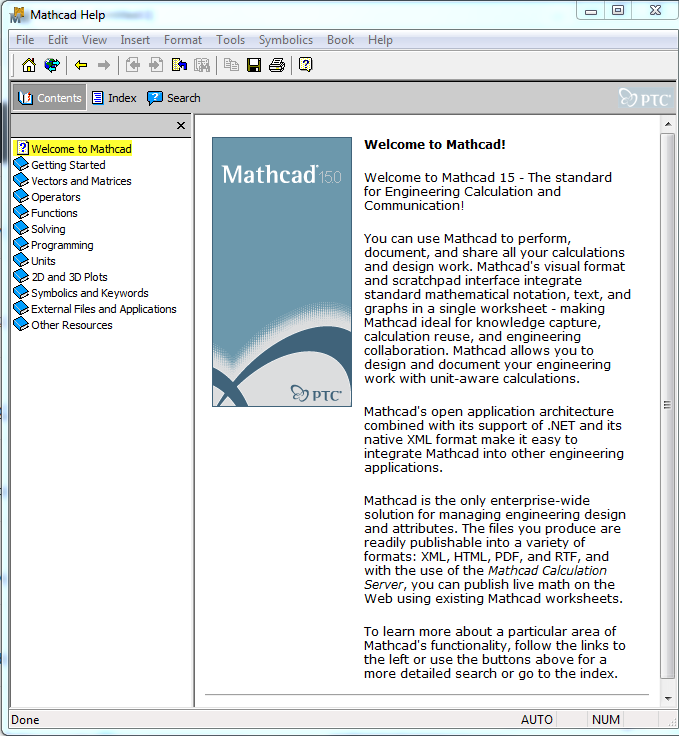
Task: Click the help question mark toolbar icon
Action: coord(306,65)
